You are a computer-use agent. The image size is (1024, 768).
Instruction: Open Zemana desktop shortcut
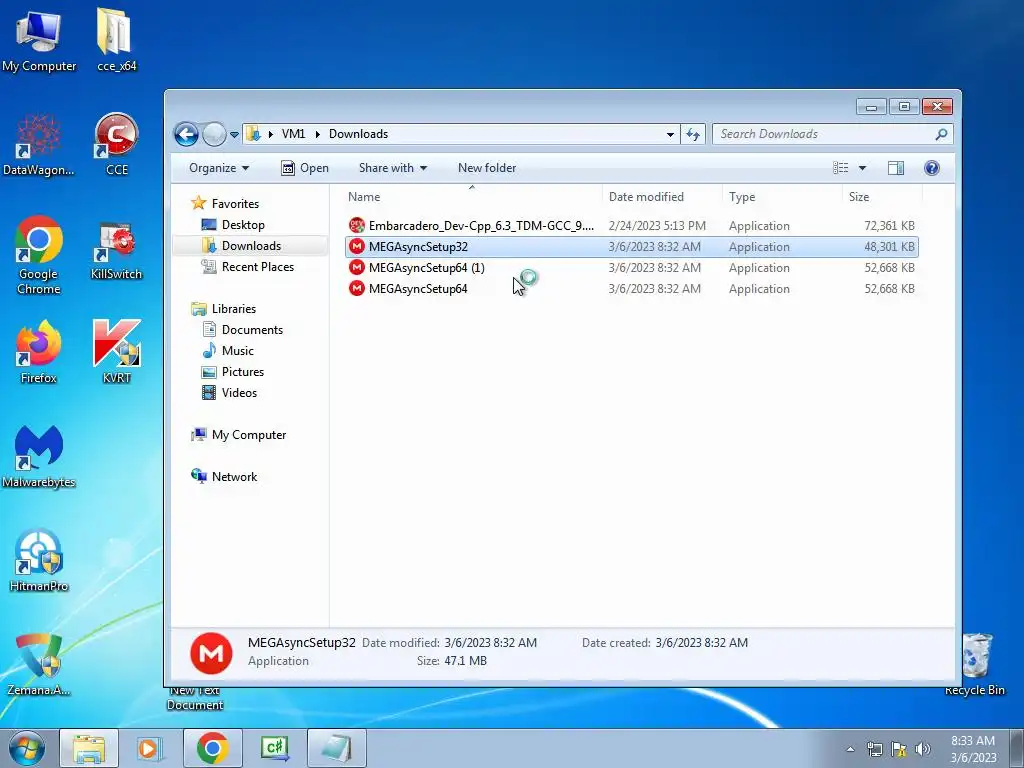39,664
